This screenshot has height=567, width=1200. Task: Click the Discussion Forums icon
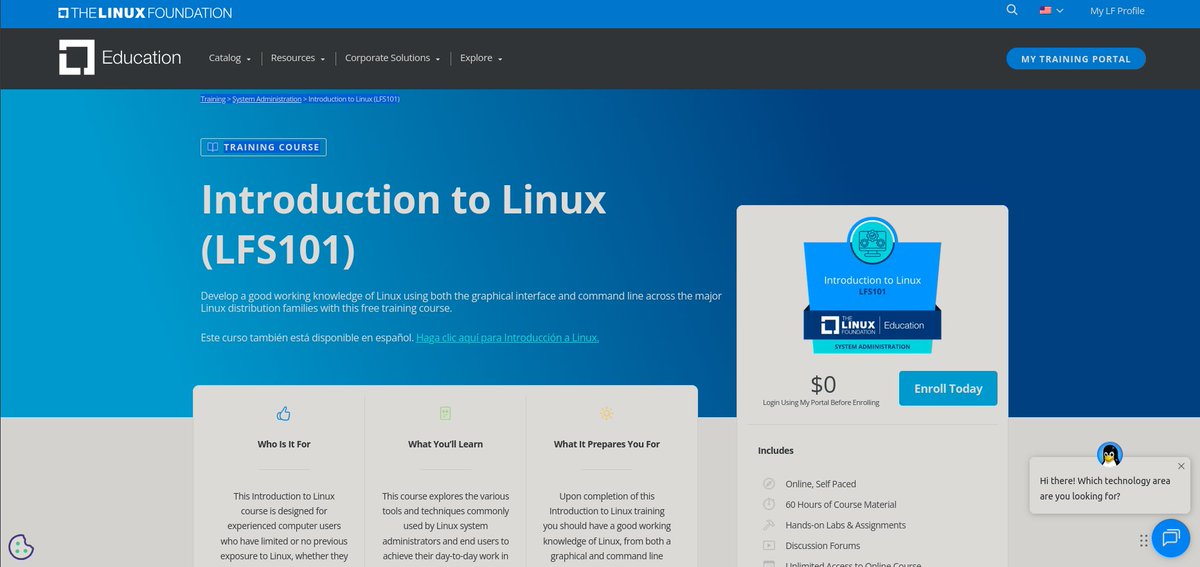[x=768, y=546]
